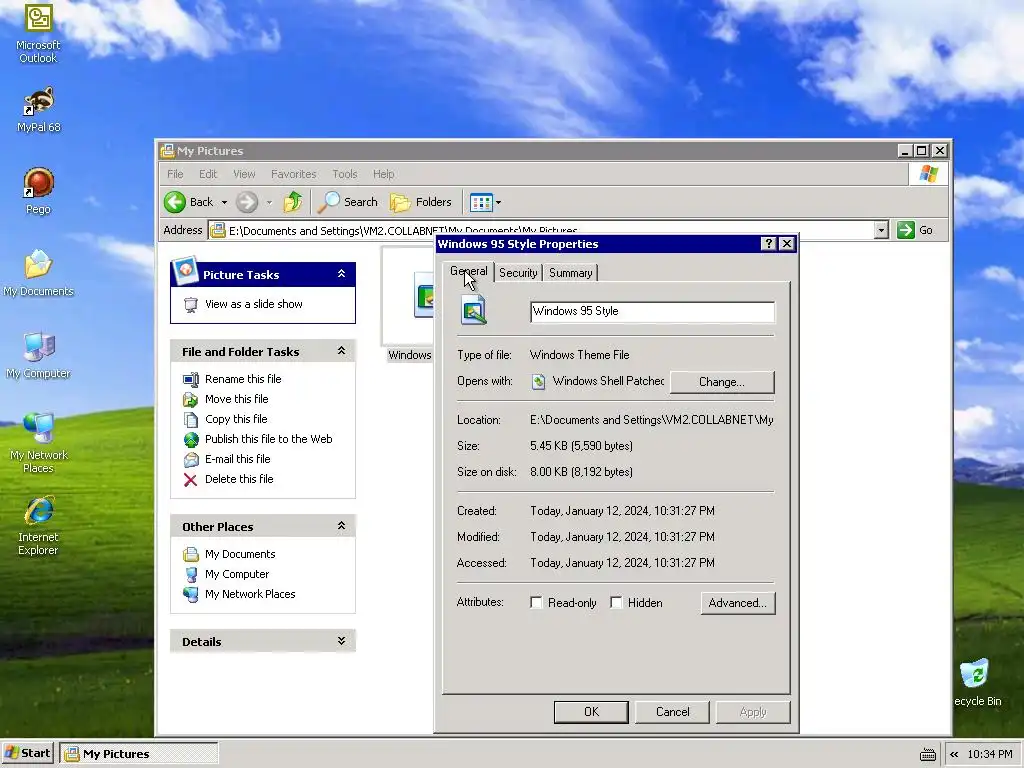Switch to the General tab
Image resolution: width=1024 pixels, height=768 pixels.
click(x=469, y=271)
